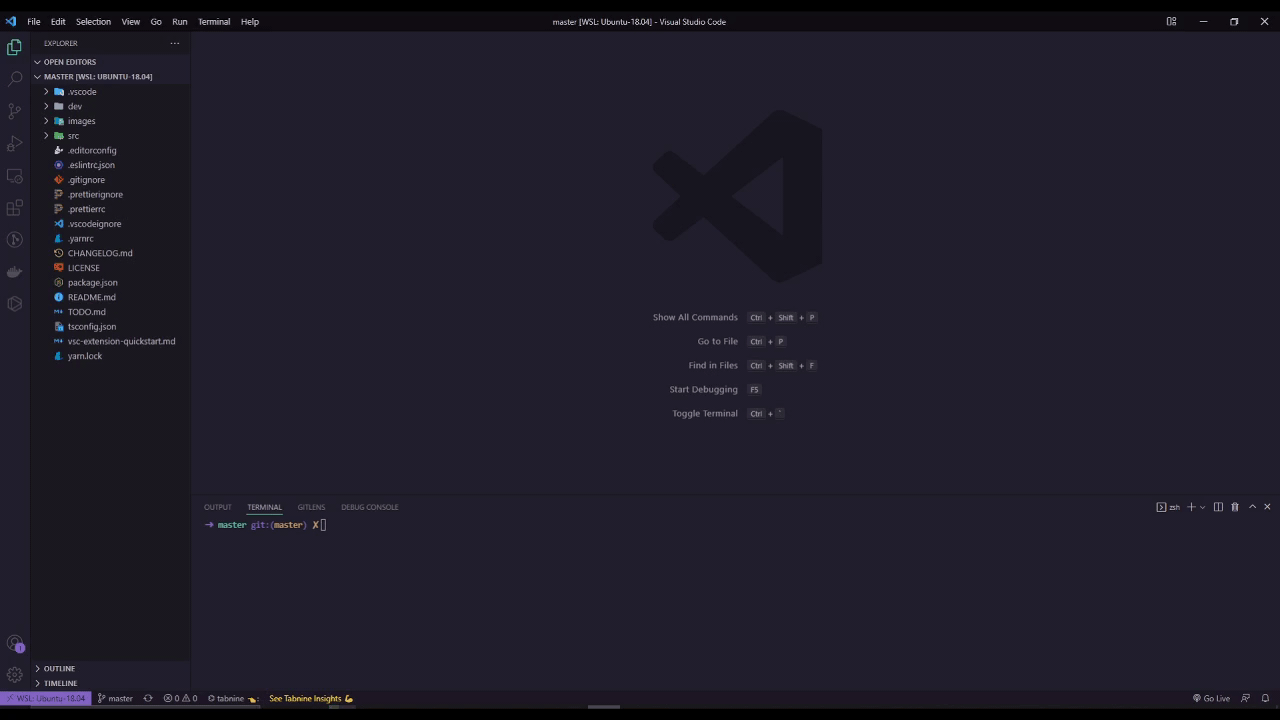Select the Run and Debug icon
1280x720 pixels.
click(x=14, y=143)
